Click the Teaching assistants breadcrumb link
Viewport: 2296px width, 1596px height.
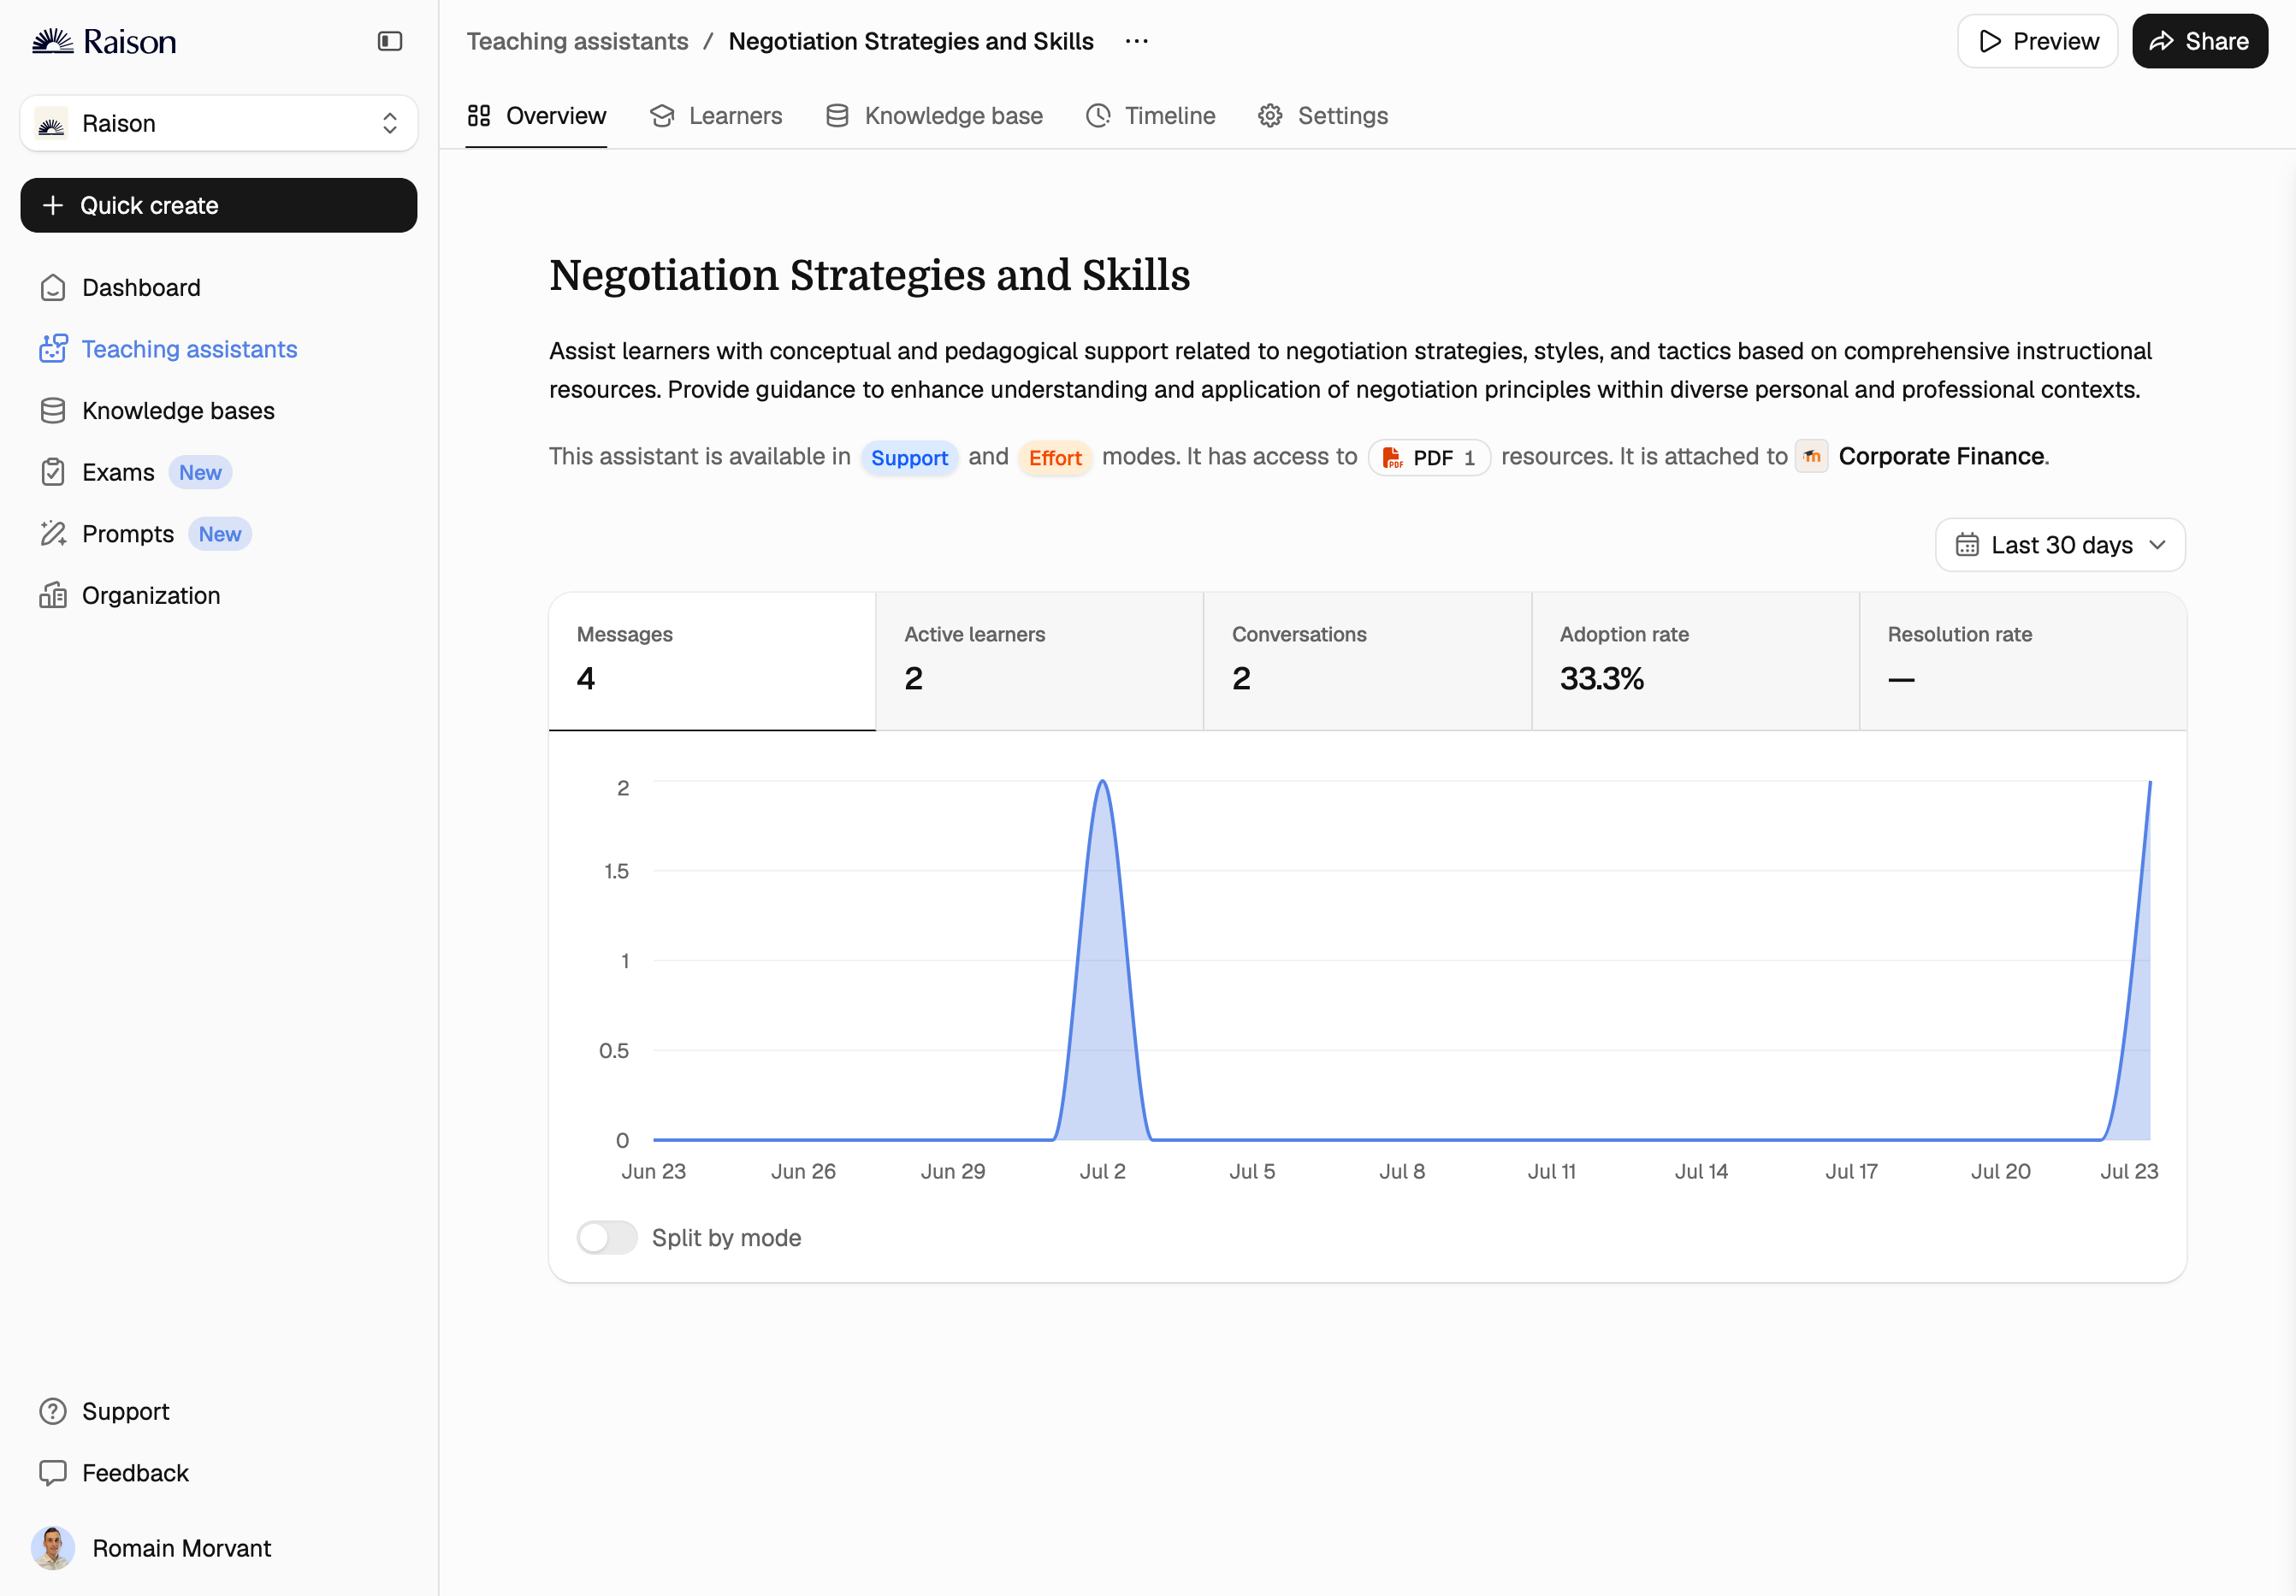577,41
